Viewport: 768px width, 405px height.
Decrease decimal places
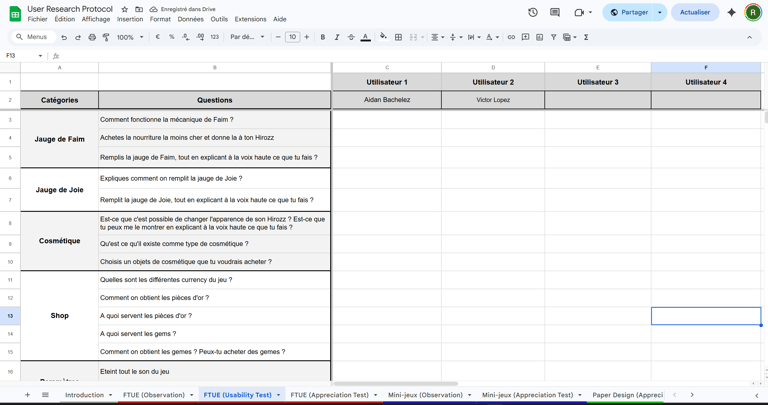(x=186, y=37)
